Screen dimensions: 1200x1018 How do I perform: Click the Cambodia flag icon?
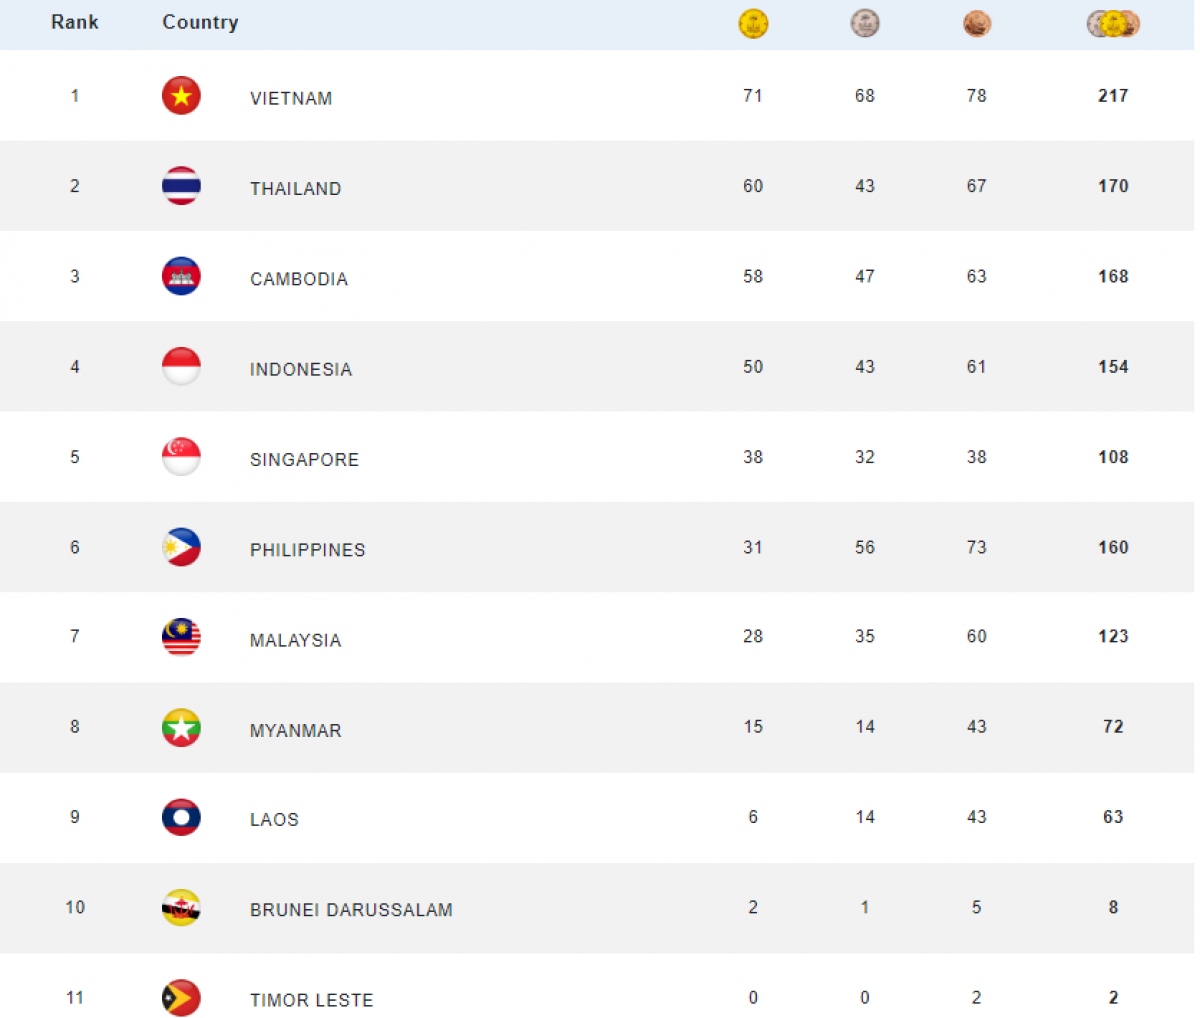[181, 277]
